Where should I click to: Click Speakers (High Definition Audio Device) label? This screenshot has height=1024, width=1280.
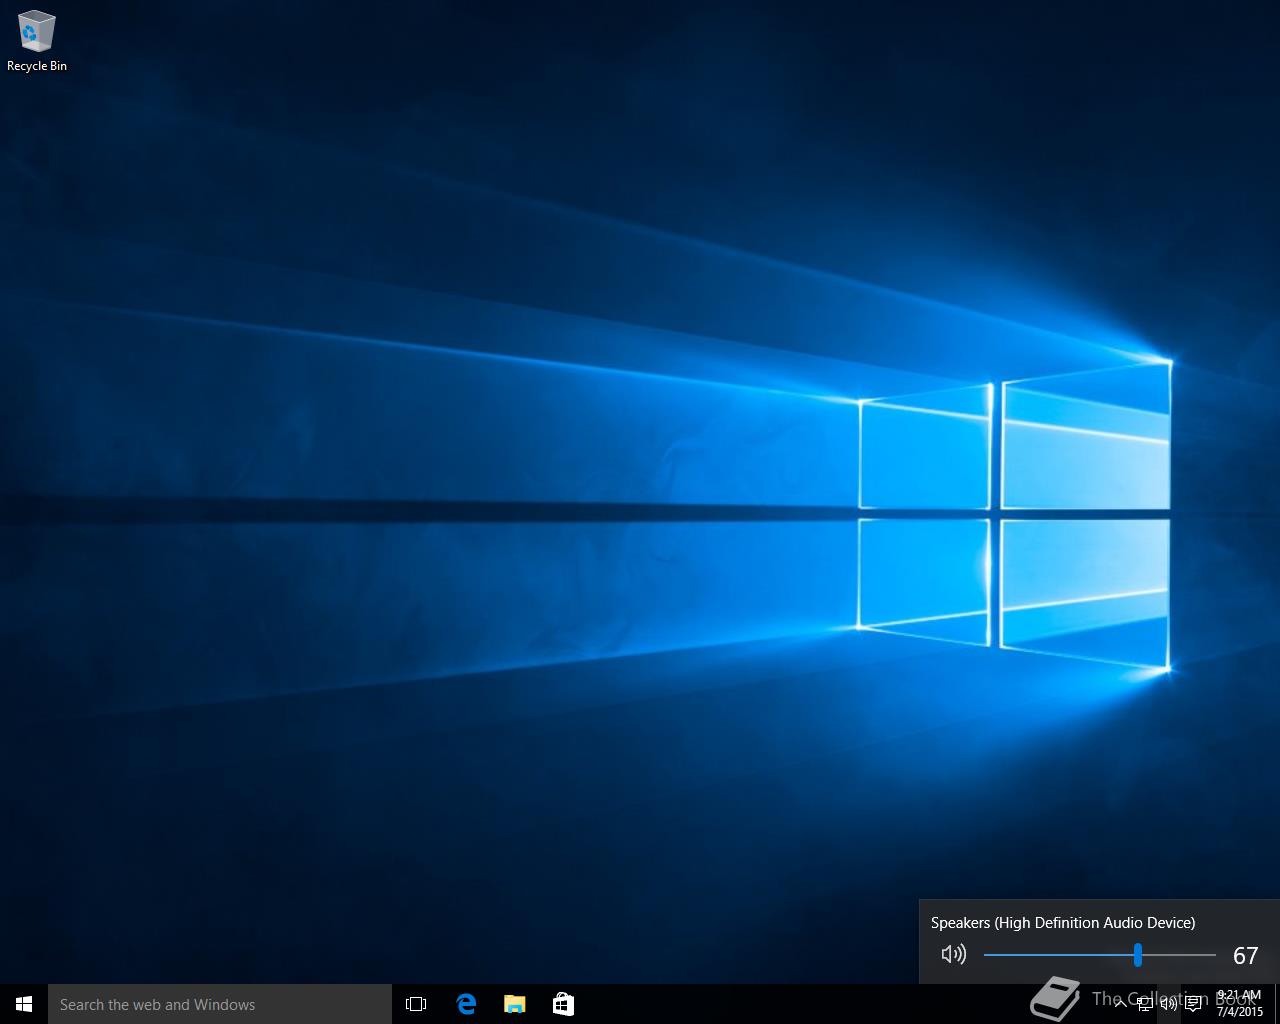pyautogui.click(x=1063, y=923)
